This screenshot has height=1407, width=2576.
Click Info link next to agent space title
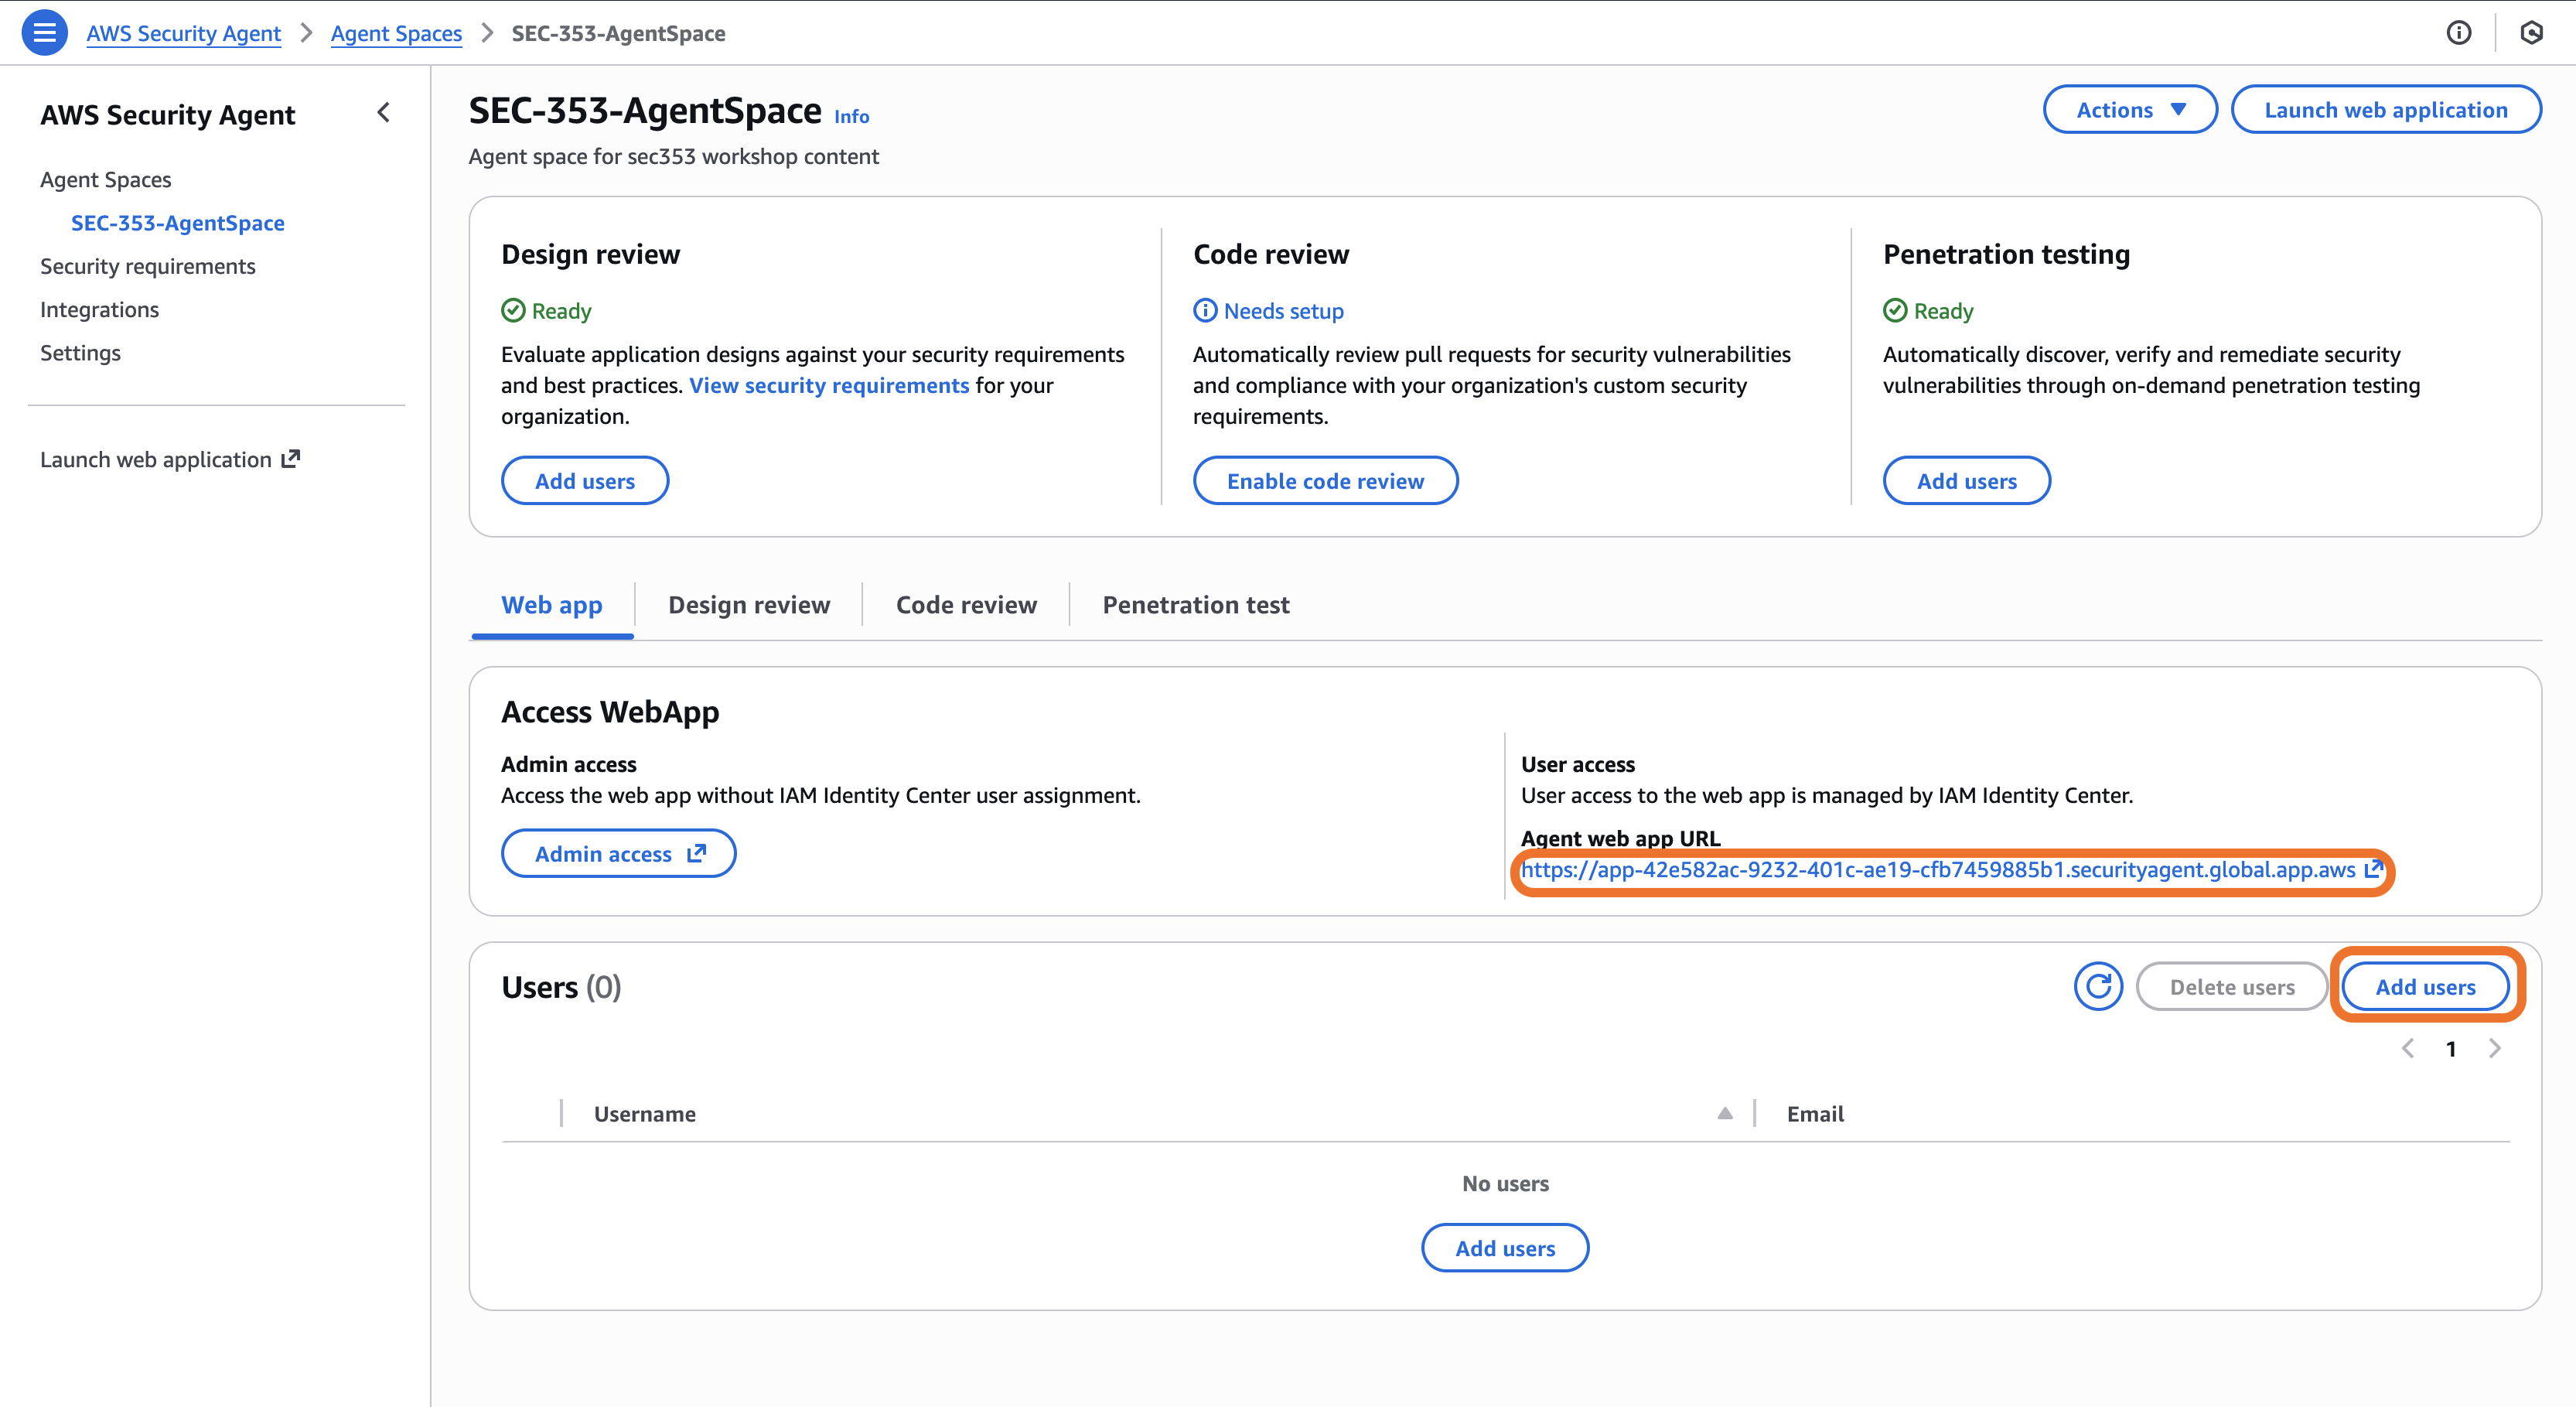852,117
